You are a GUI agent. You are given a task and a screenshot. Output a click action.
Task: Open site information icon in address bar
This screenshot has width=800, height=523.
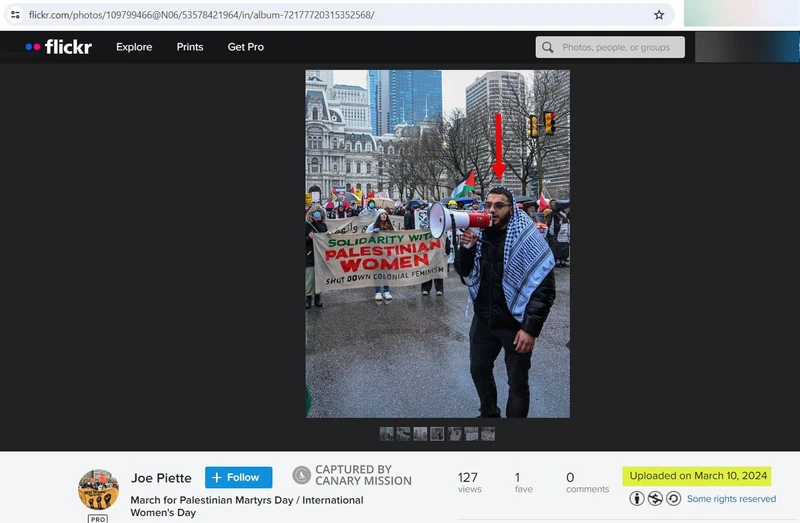pyautogui.click(x=14, y=15)
